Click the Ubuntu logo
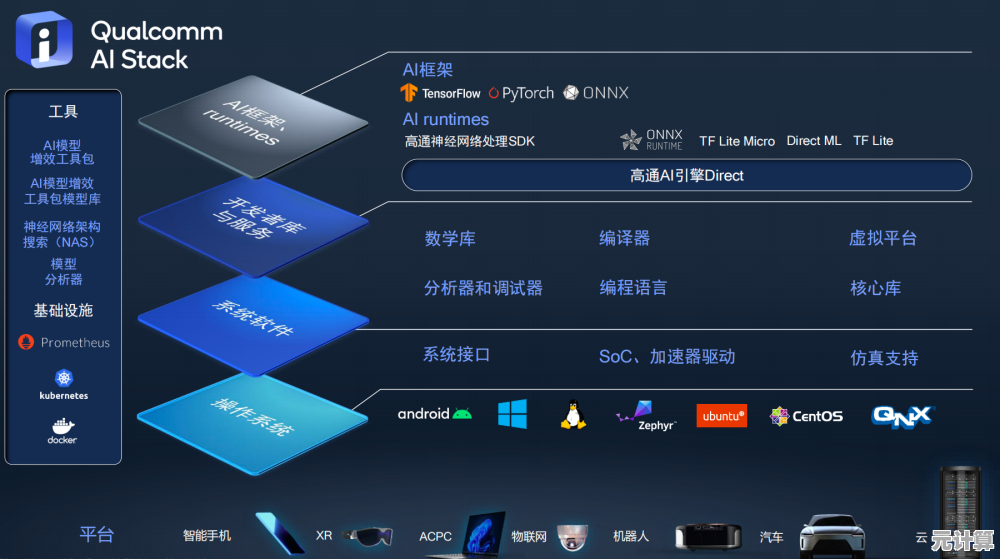 pyautogui.click(x=721, y=415)
